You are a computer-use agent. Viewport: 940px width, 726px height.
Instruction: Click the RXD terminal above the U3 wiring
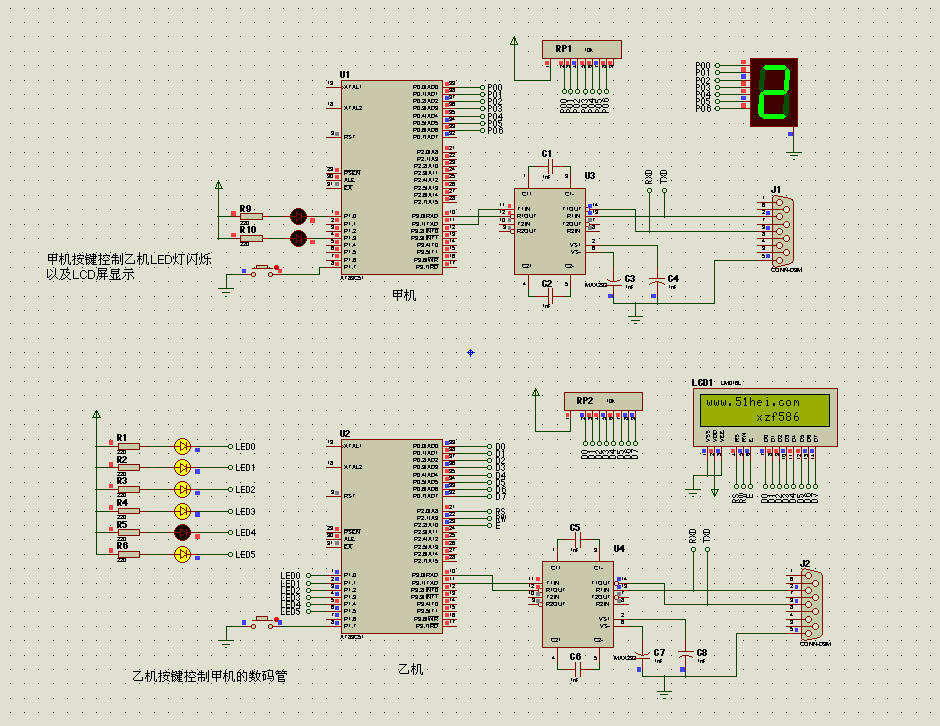click(649, 178)
